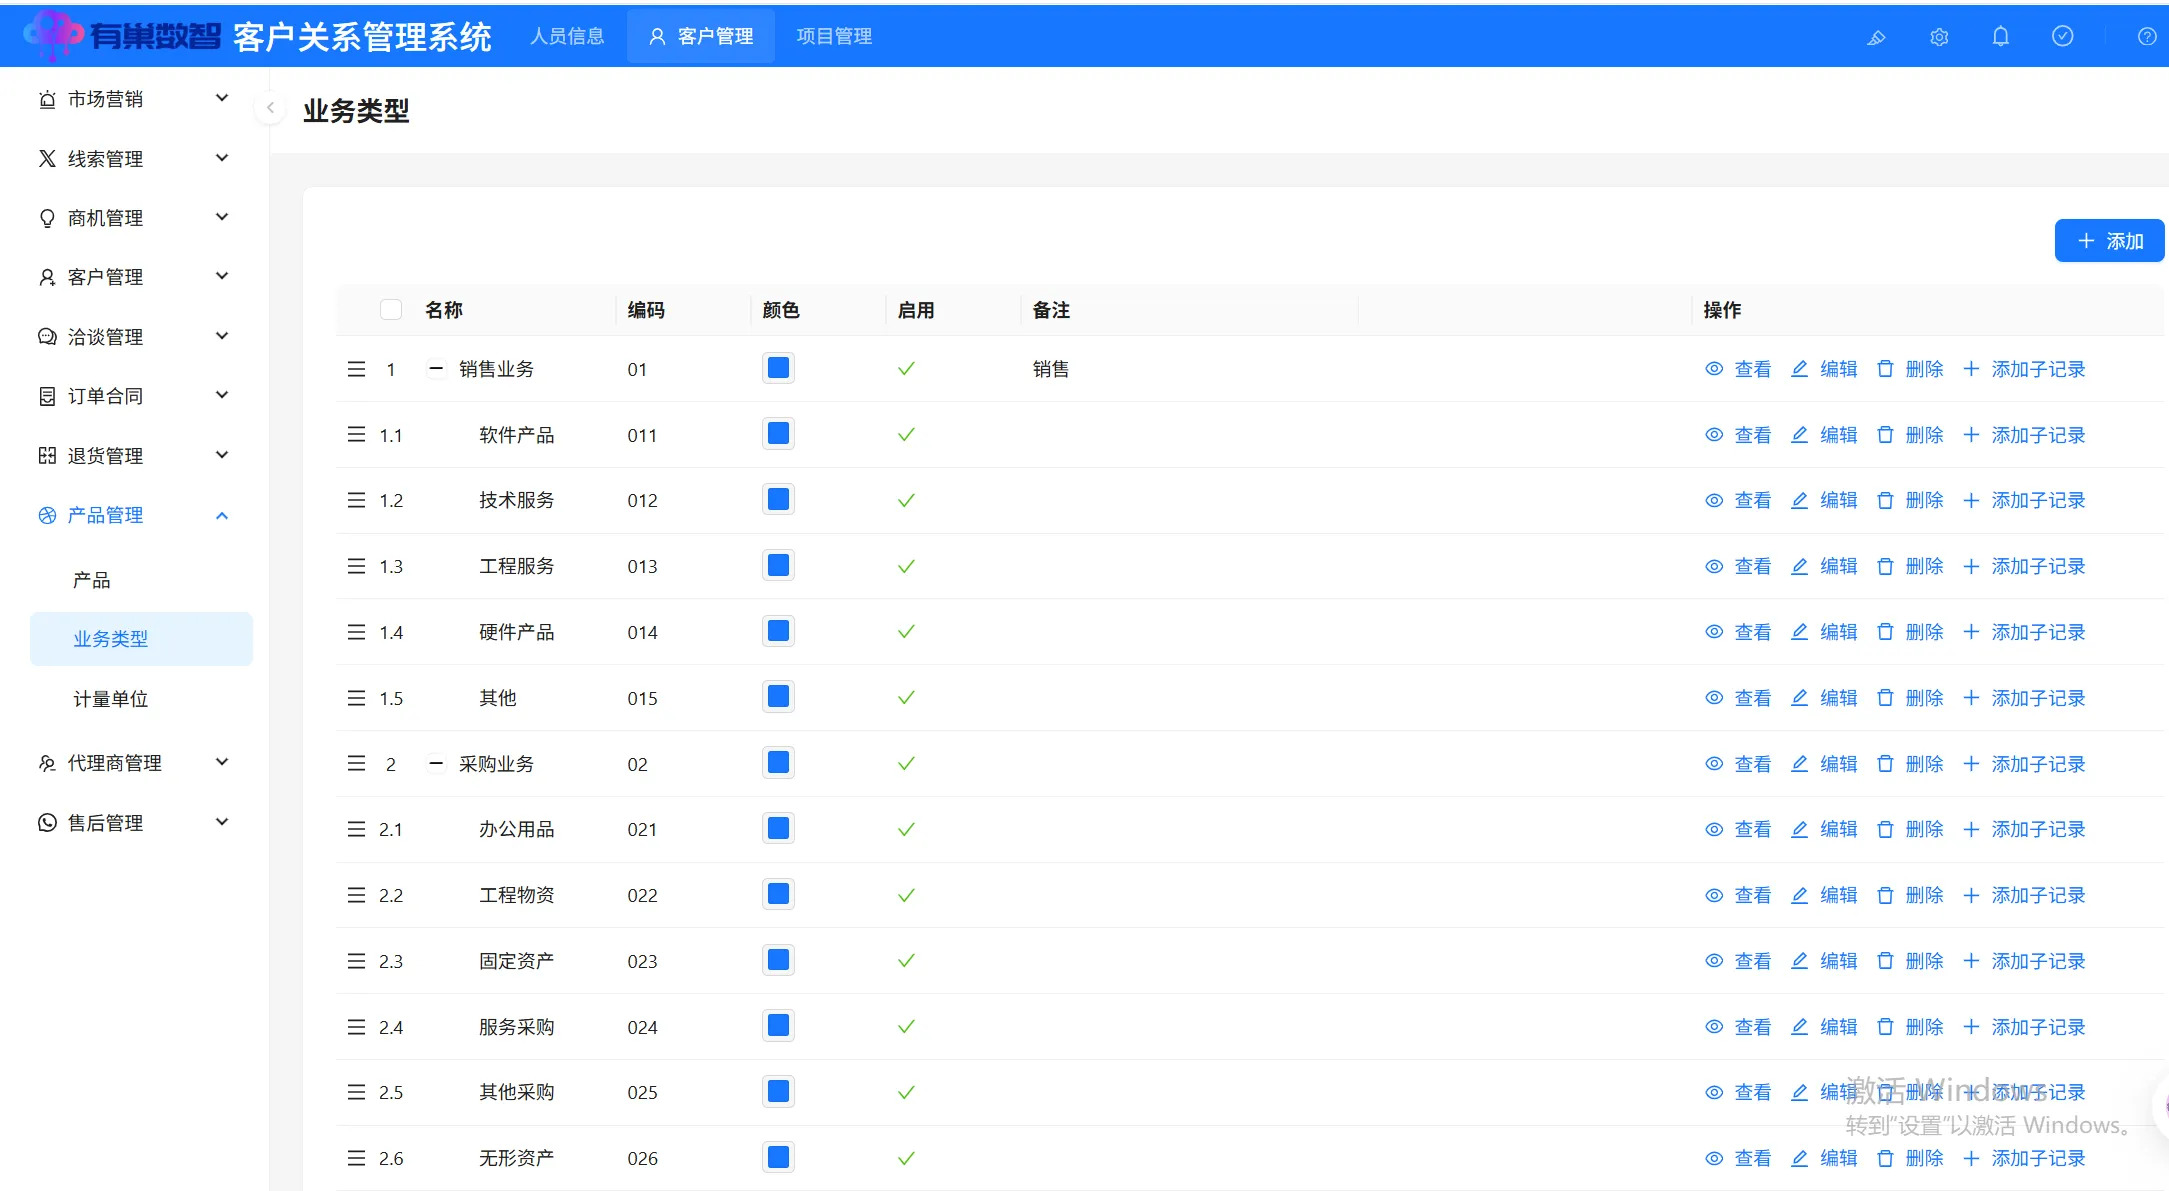Click the 编码 column header
The width and height of the screenshot is (2169, 1191).
pyautogui.click(x=646, y=310)
